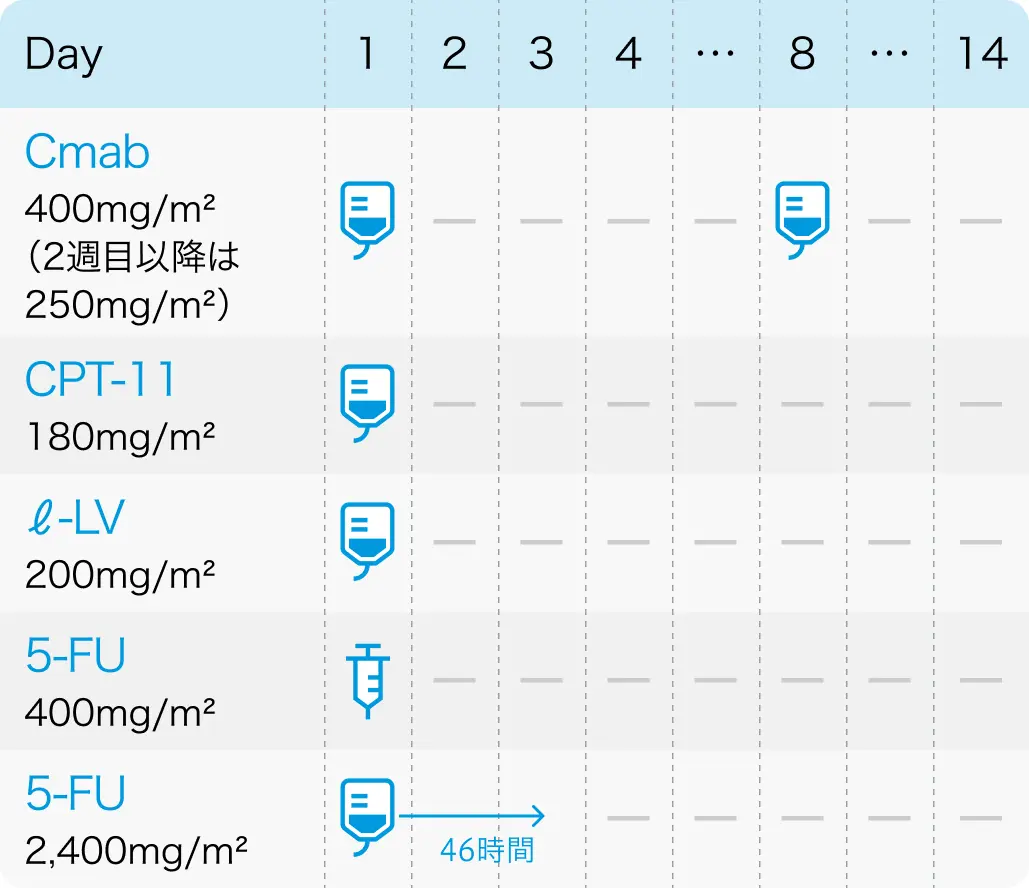Click the Cmab Day 8 infusion bag icon

click(x=802, y=220)
